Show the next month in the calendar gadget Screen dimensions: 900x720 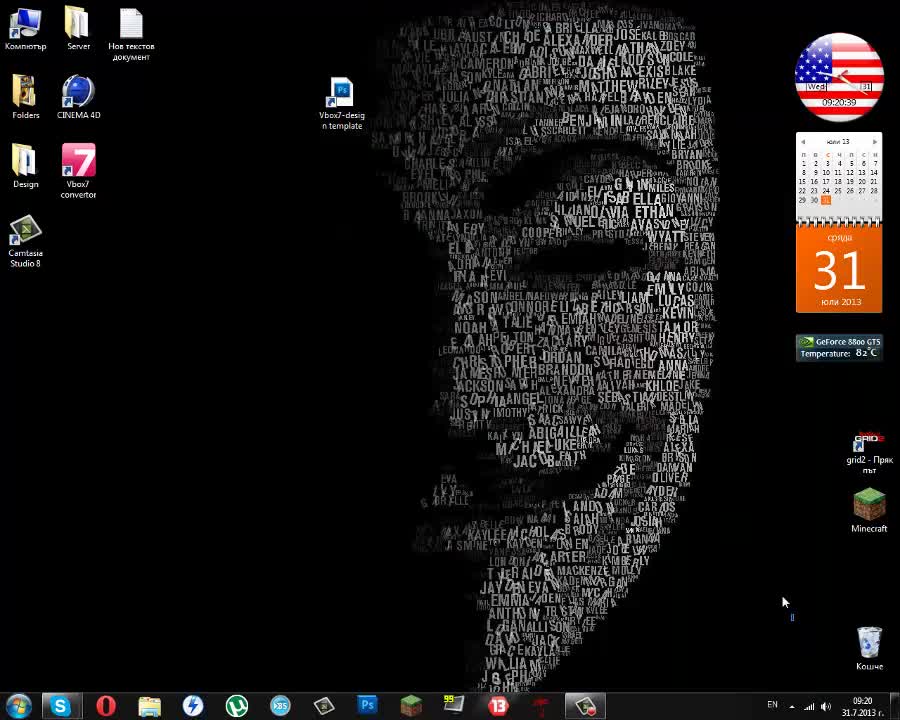875,142
